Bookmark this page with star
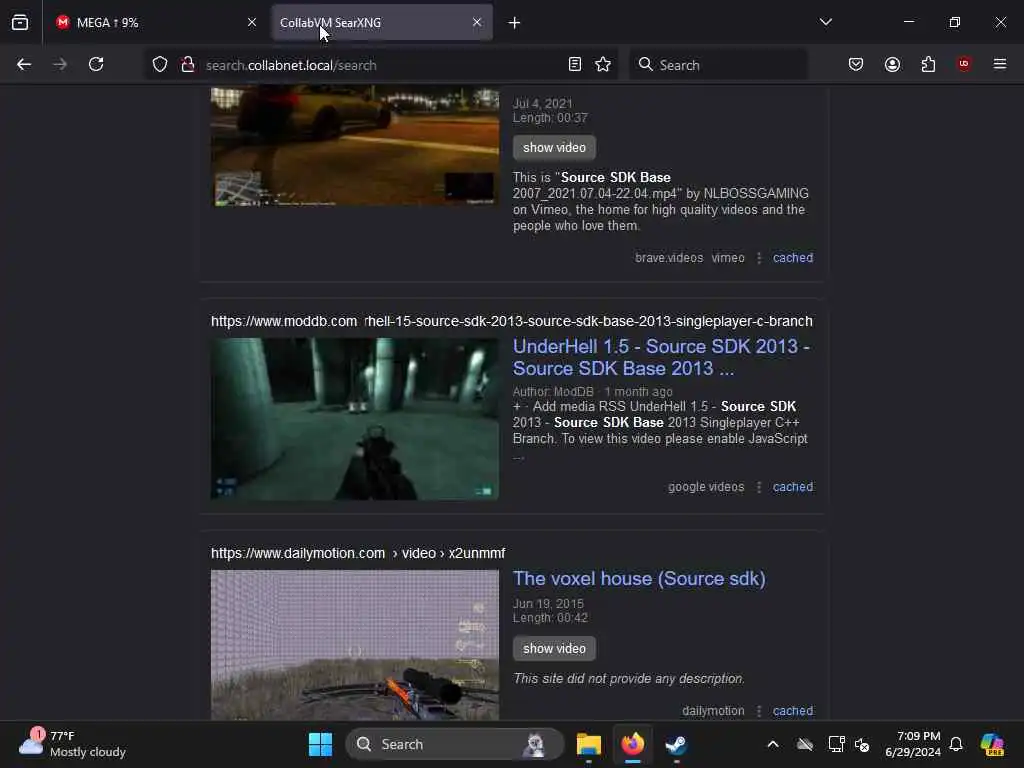This screenshot has height=768, width=1024. tap(603, 64)
